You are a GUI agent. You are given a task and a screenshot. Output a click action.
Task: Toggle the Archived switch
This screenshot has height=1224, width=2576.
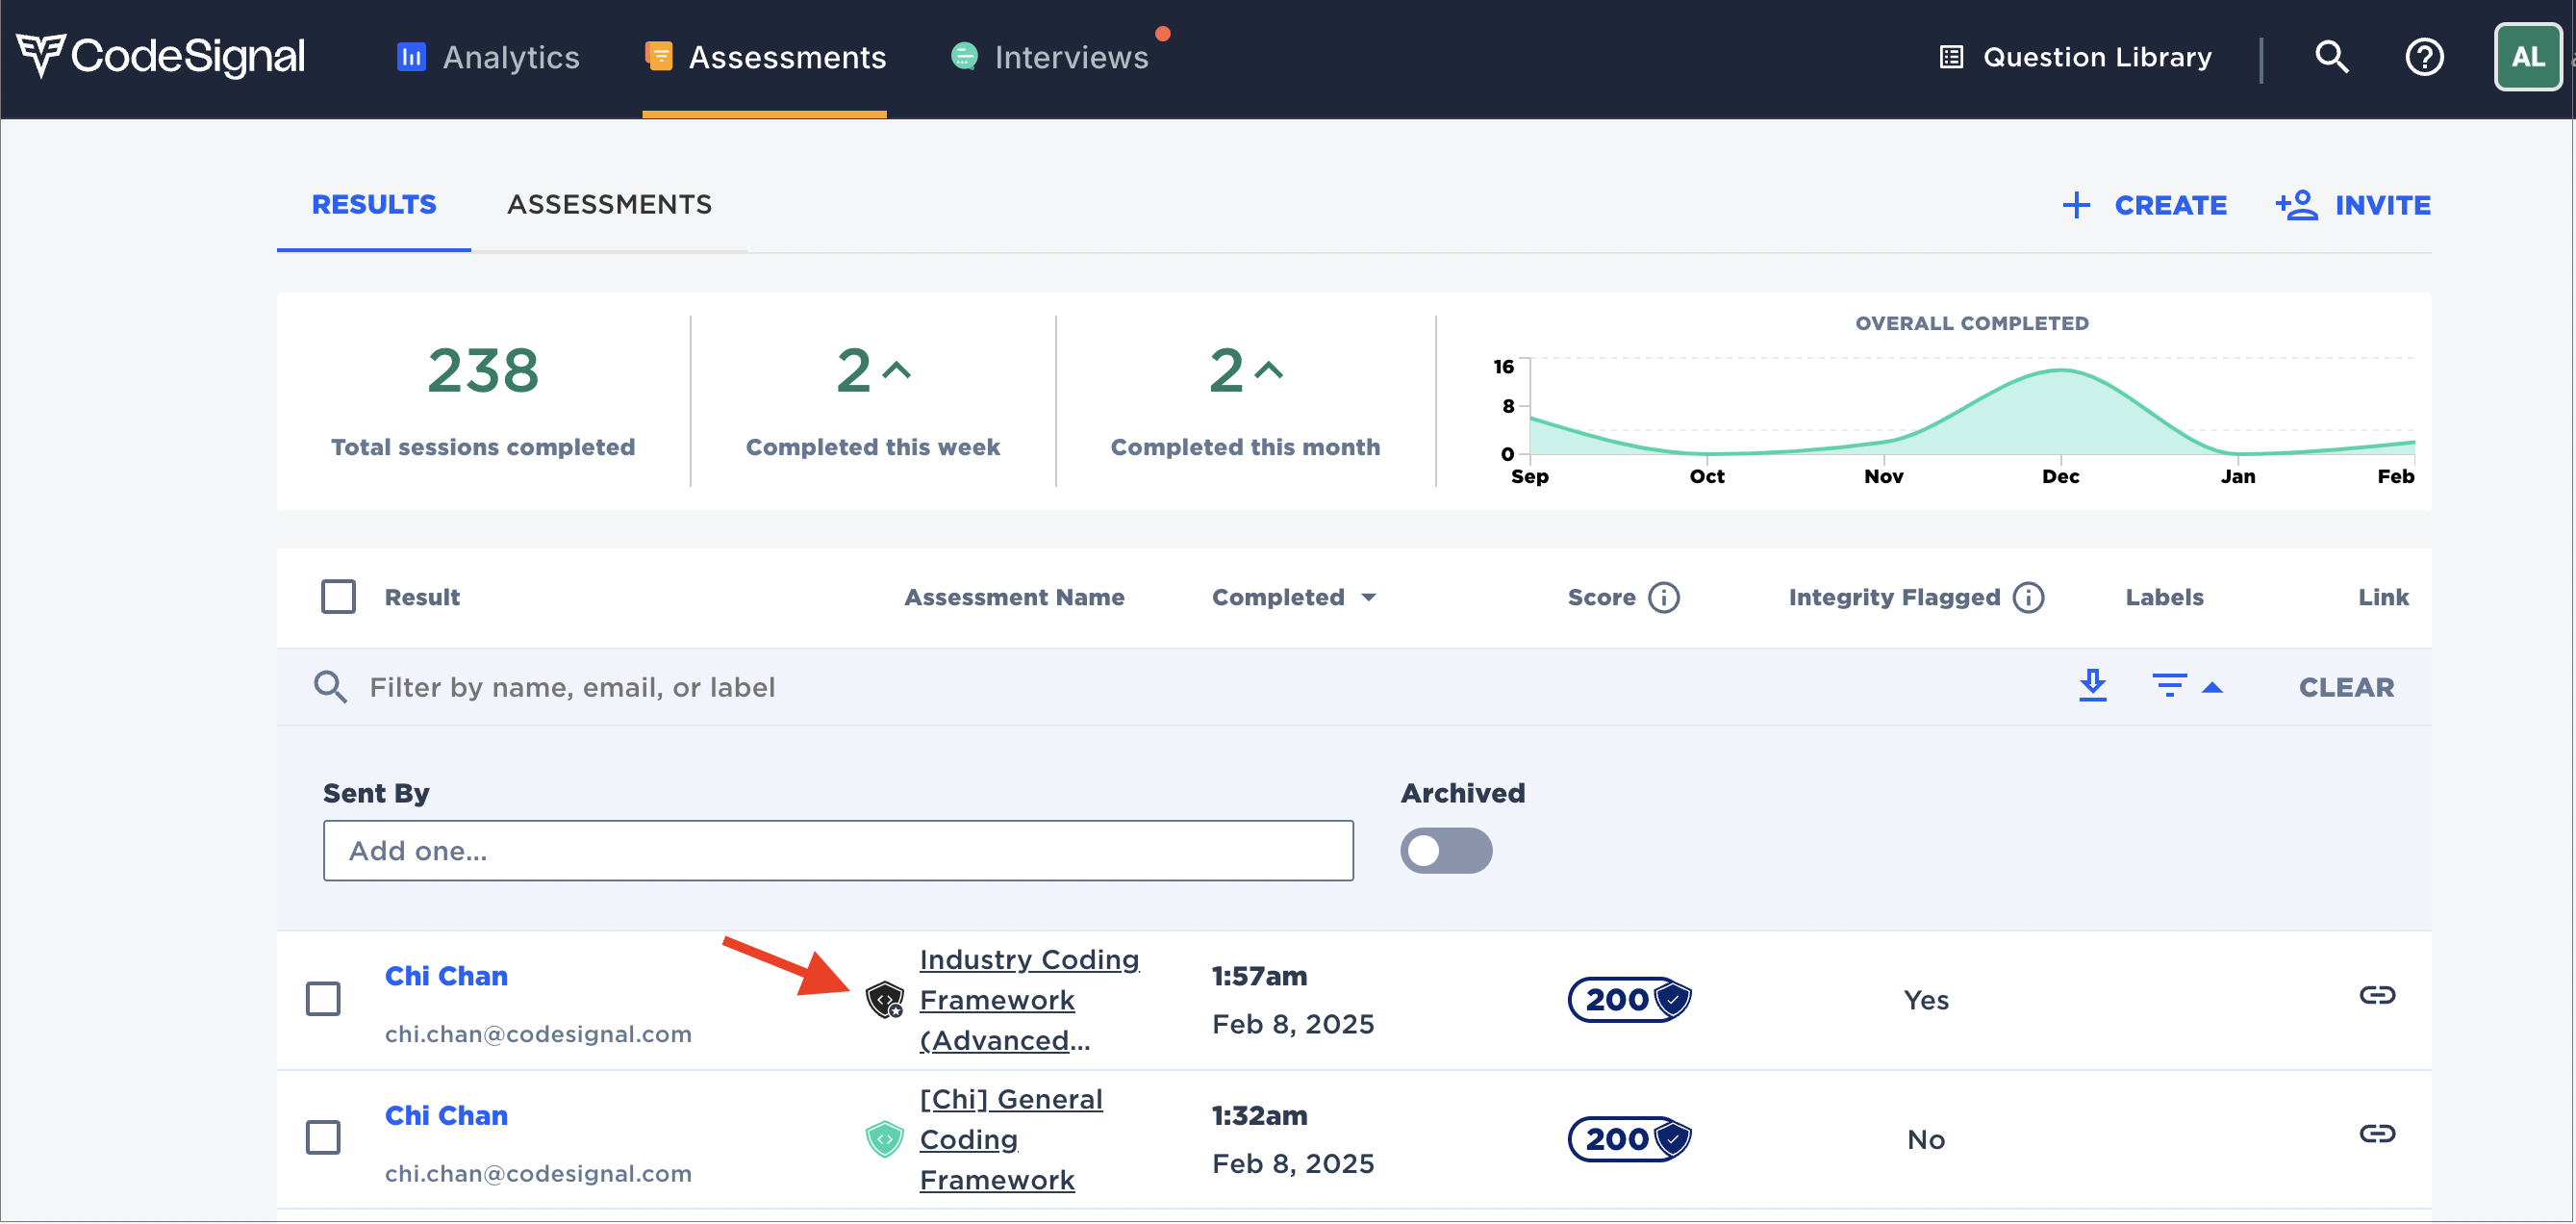click(x=1446, y=851)
